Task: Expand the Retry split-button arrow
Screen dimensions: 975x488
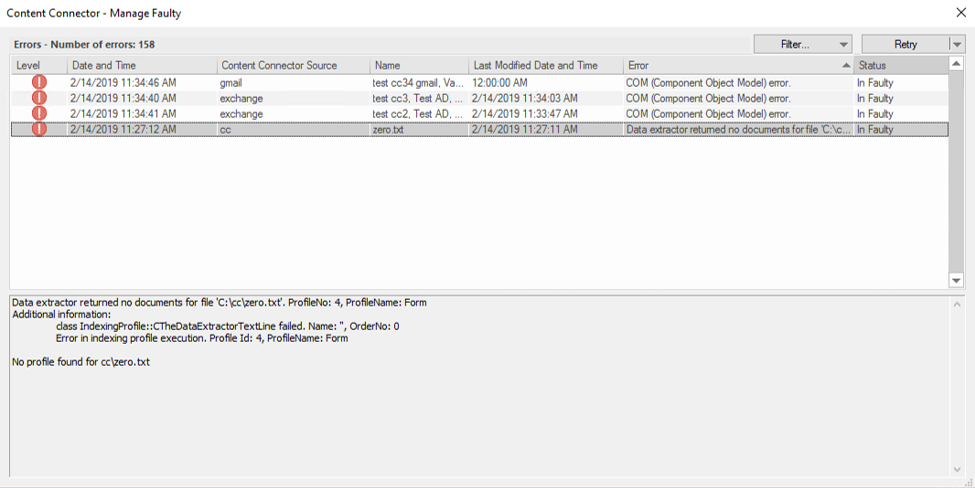Action: [957, 44]
